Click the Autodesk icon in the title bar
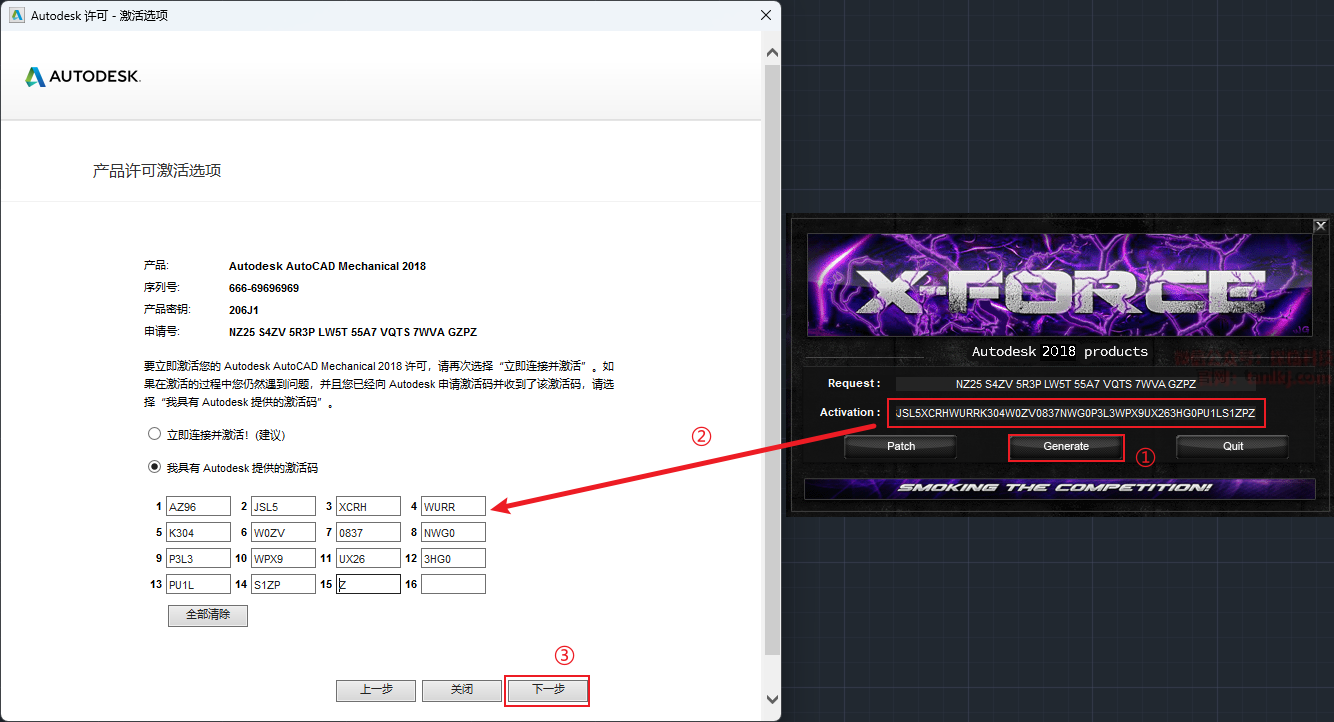 point(16,15)
